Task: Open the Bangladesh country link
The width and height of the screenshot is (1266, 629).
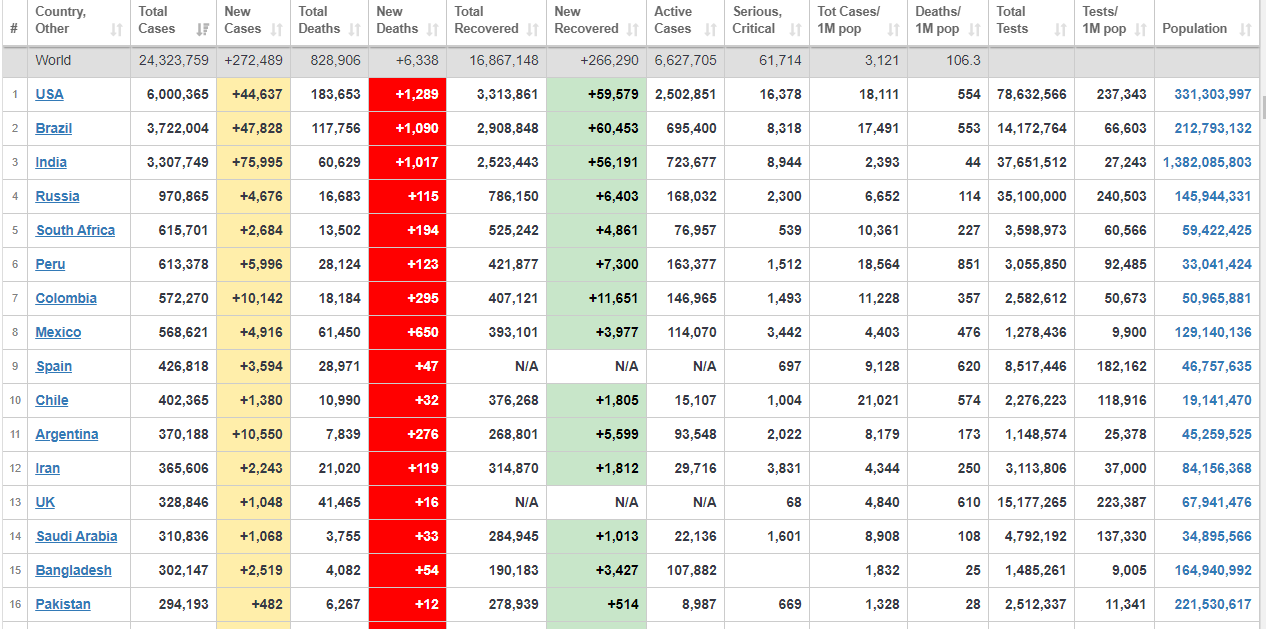Action: 73,570
